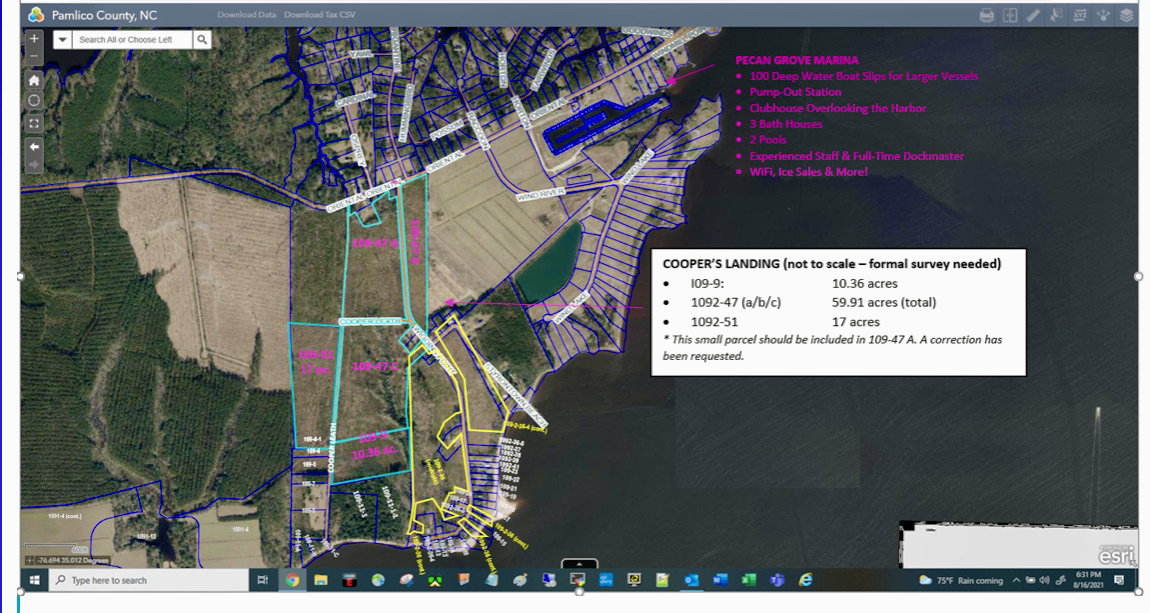Select the Measure ruler tool
The width and height of the screenshot is (1150, 613).
point(1033,15)
